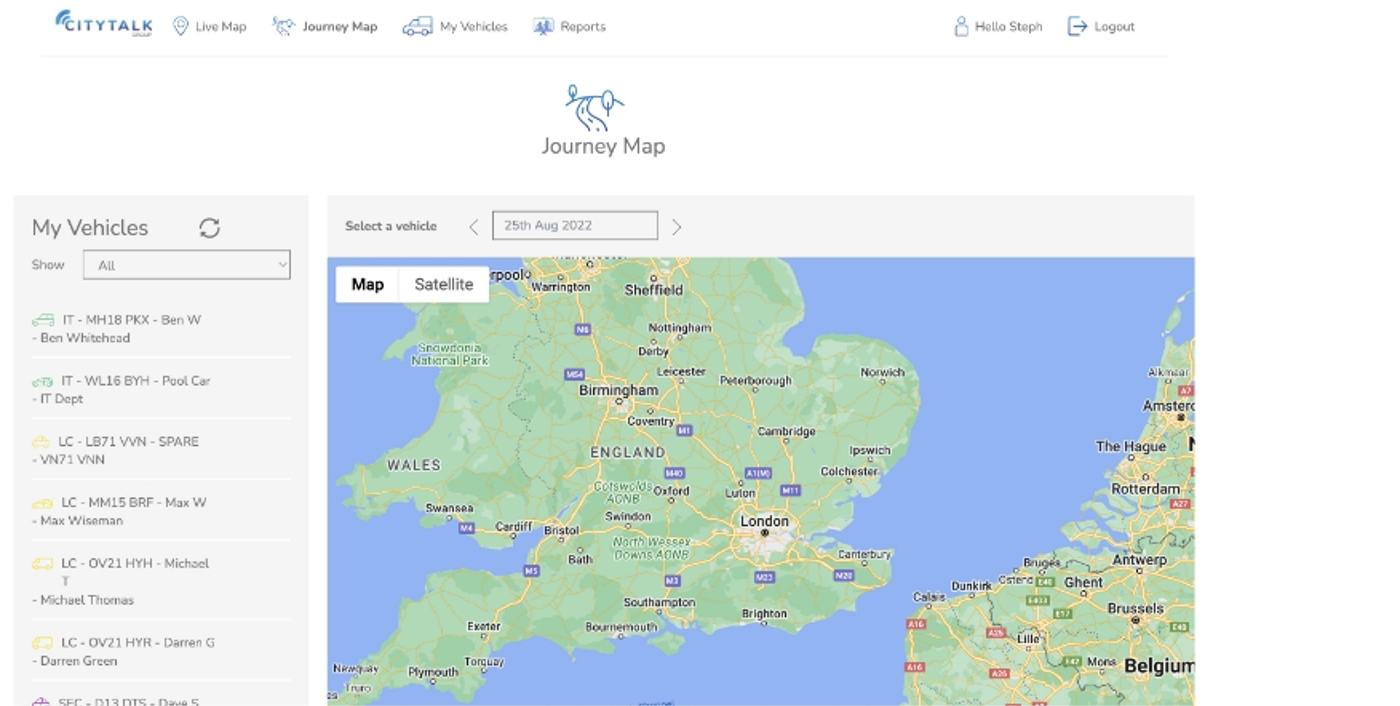Click the CityTalk Group logo
Viewport: 1400px width, 706px height.
[x=104, y=24]
